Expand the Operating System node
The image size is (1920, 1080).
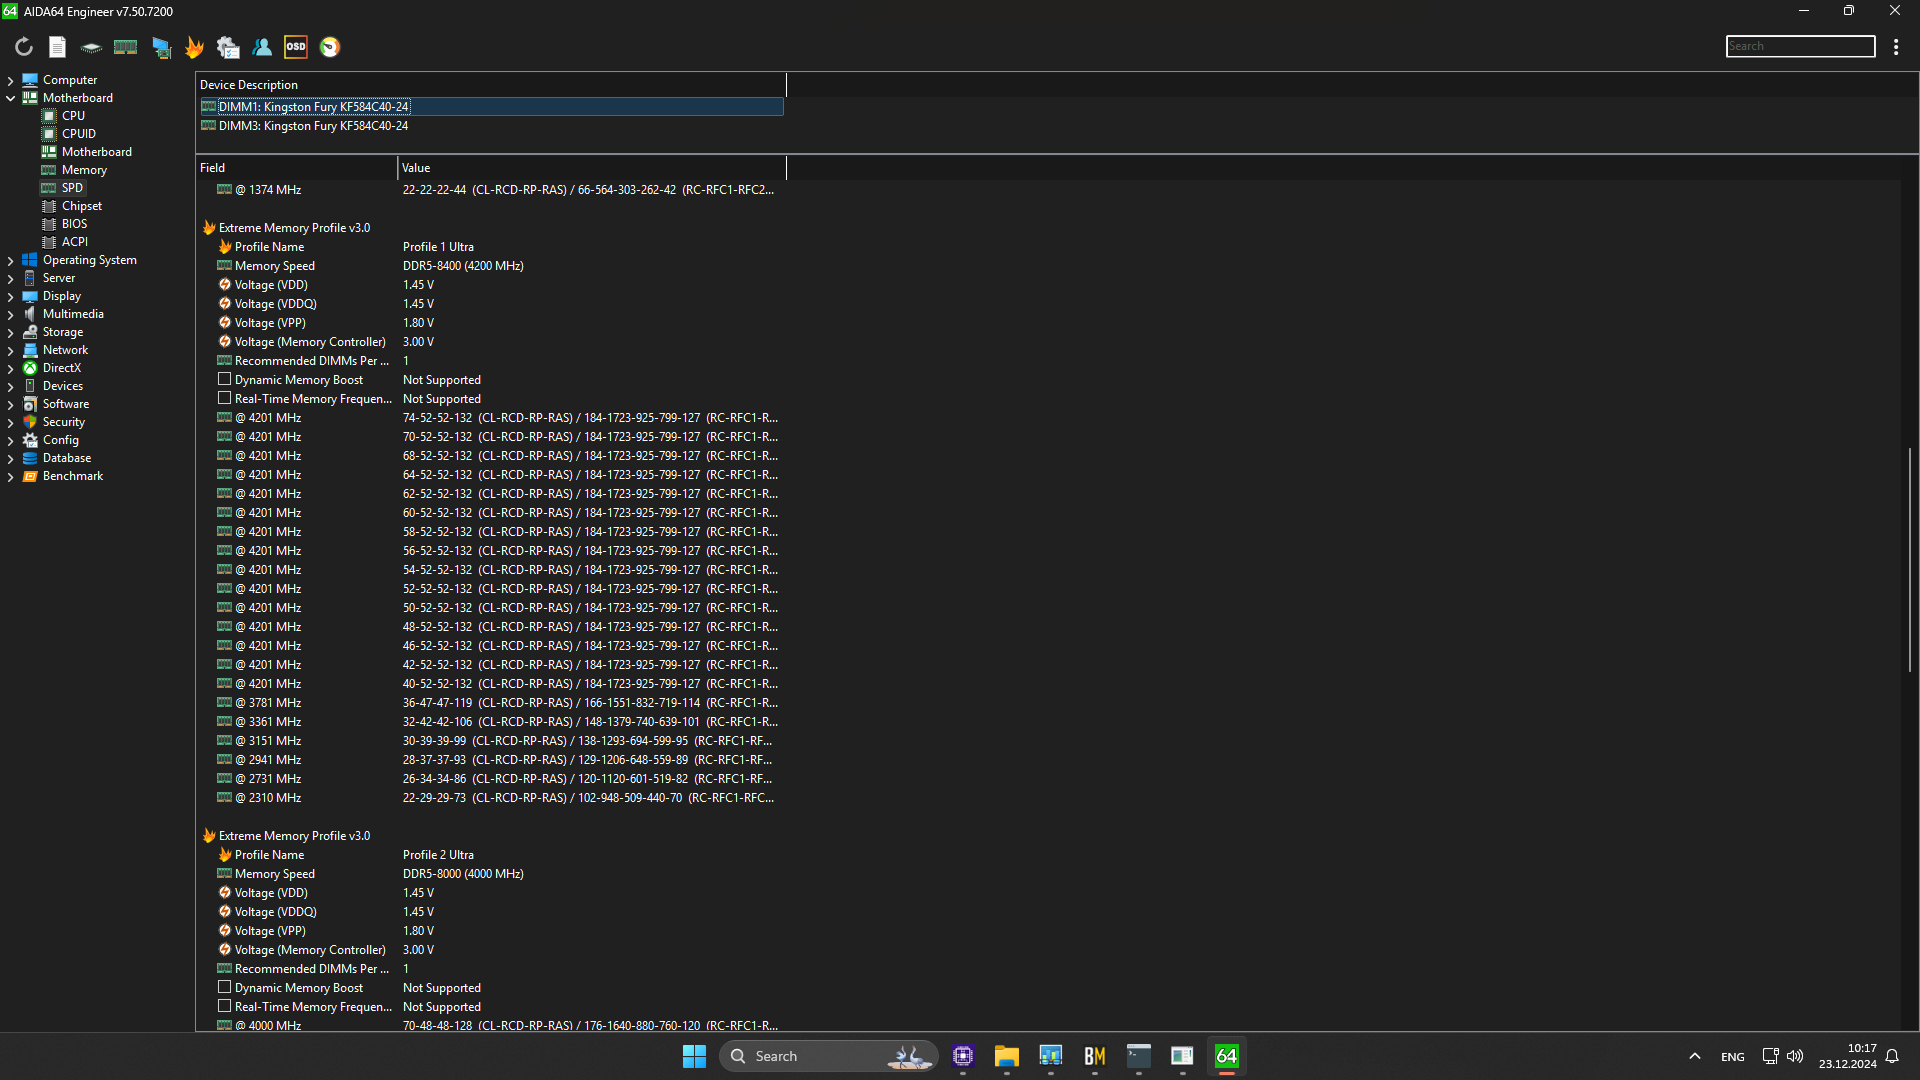[10, 260]
